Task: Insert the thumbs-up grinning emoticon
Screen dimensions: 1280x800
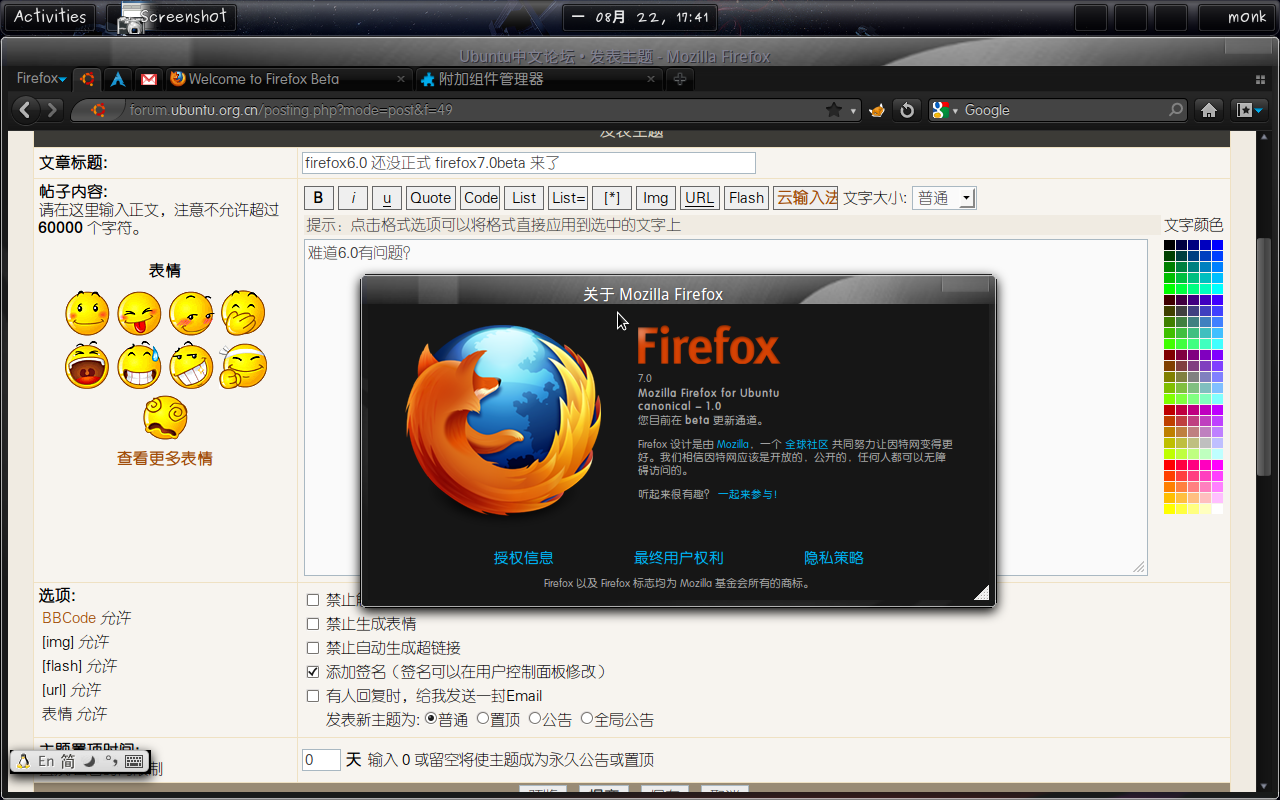Action: coord(191,365)
